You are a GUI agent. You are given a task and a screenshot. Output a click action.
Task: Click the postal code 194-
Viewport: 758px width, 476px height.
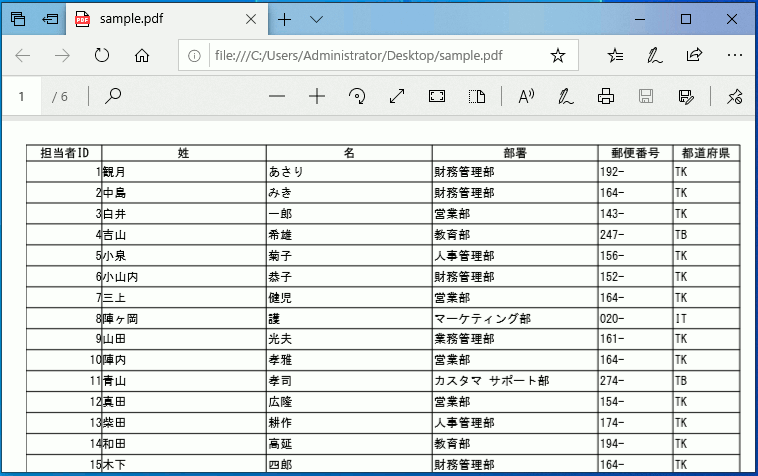click(612, 444)
